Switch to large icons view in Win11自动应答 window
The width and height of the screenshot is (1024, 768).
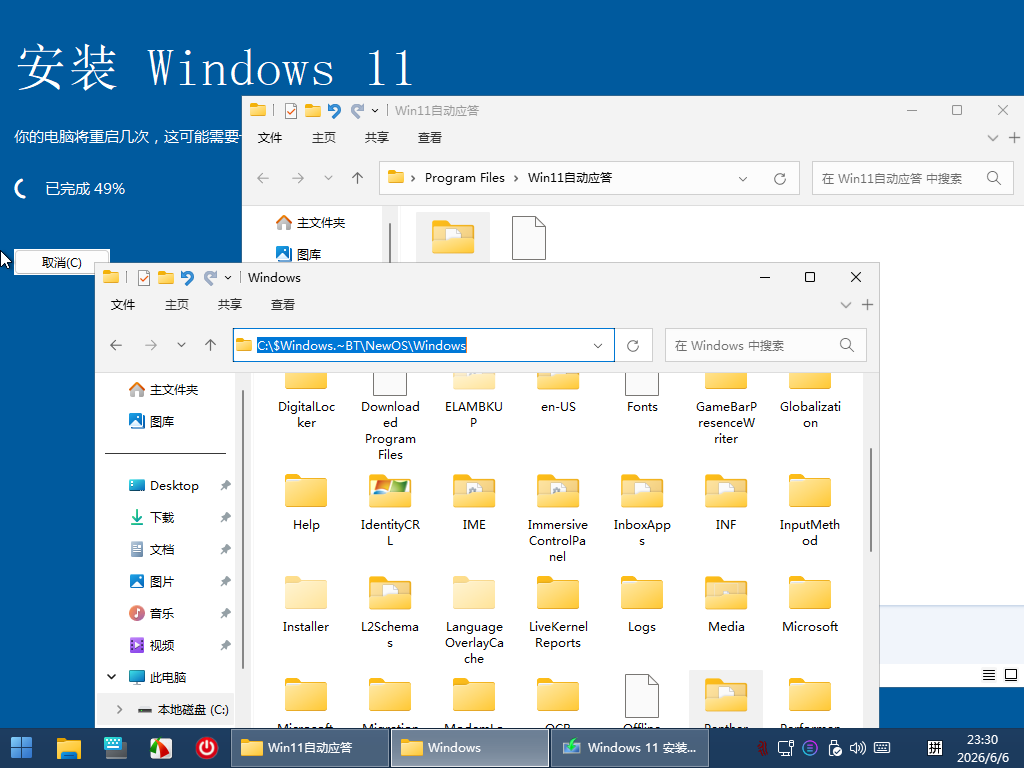click(x=1011, y=675)
